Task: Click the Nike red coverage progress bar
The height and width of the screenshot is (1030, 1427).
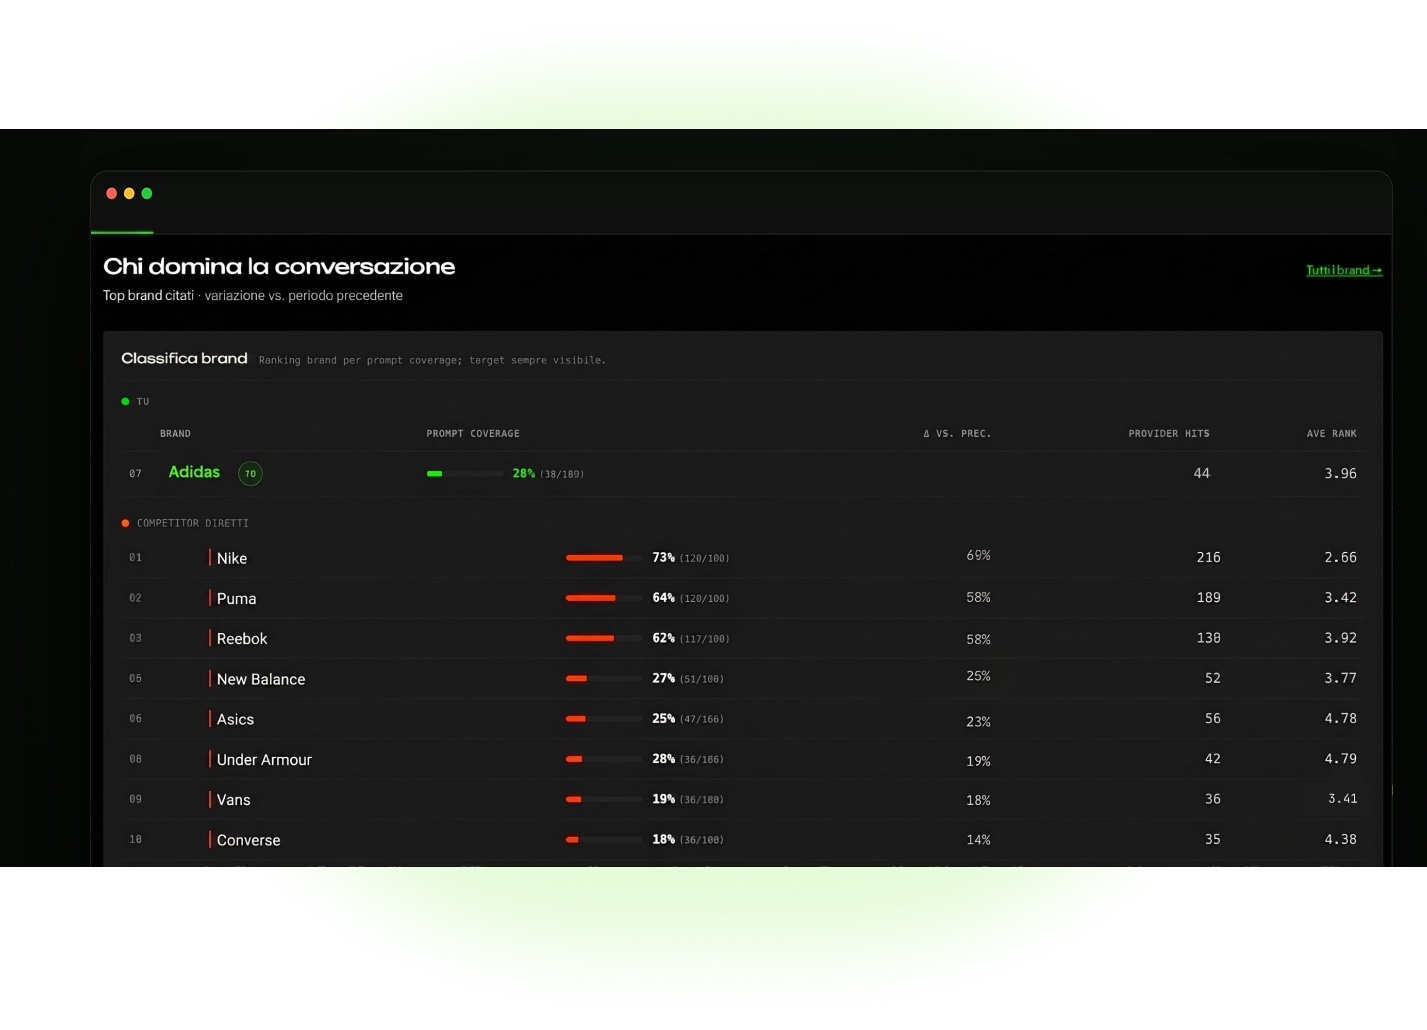Action: point(604,558)
